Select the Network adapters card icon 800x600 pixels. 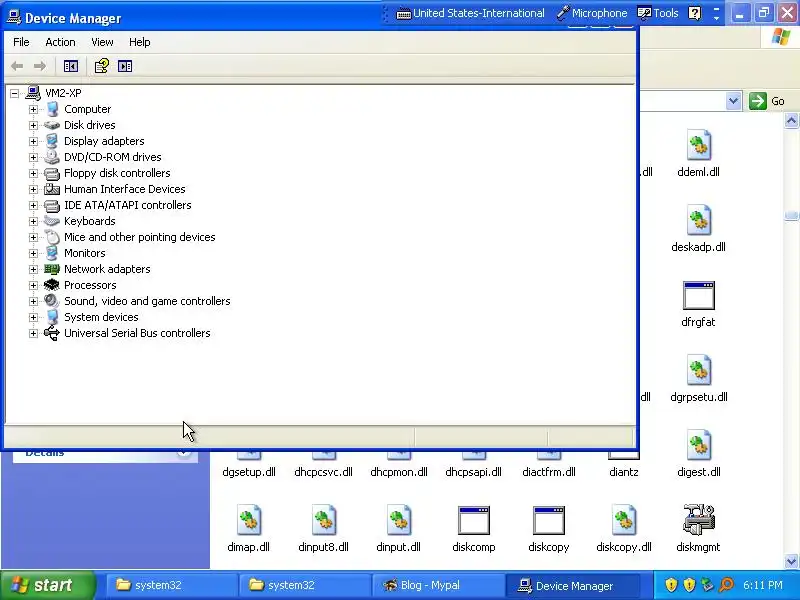pyautogui.click(x=52, y=269)
